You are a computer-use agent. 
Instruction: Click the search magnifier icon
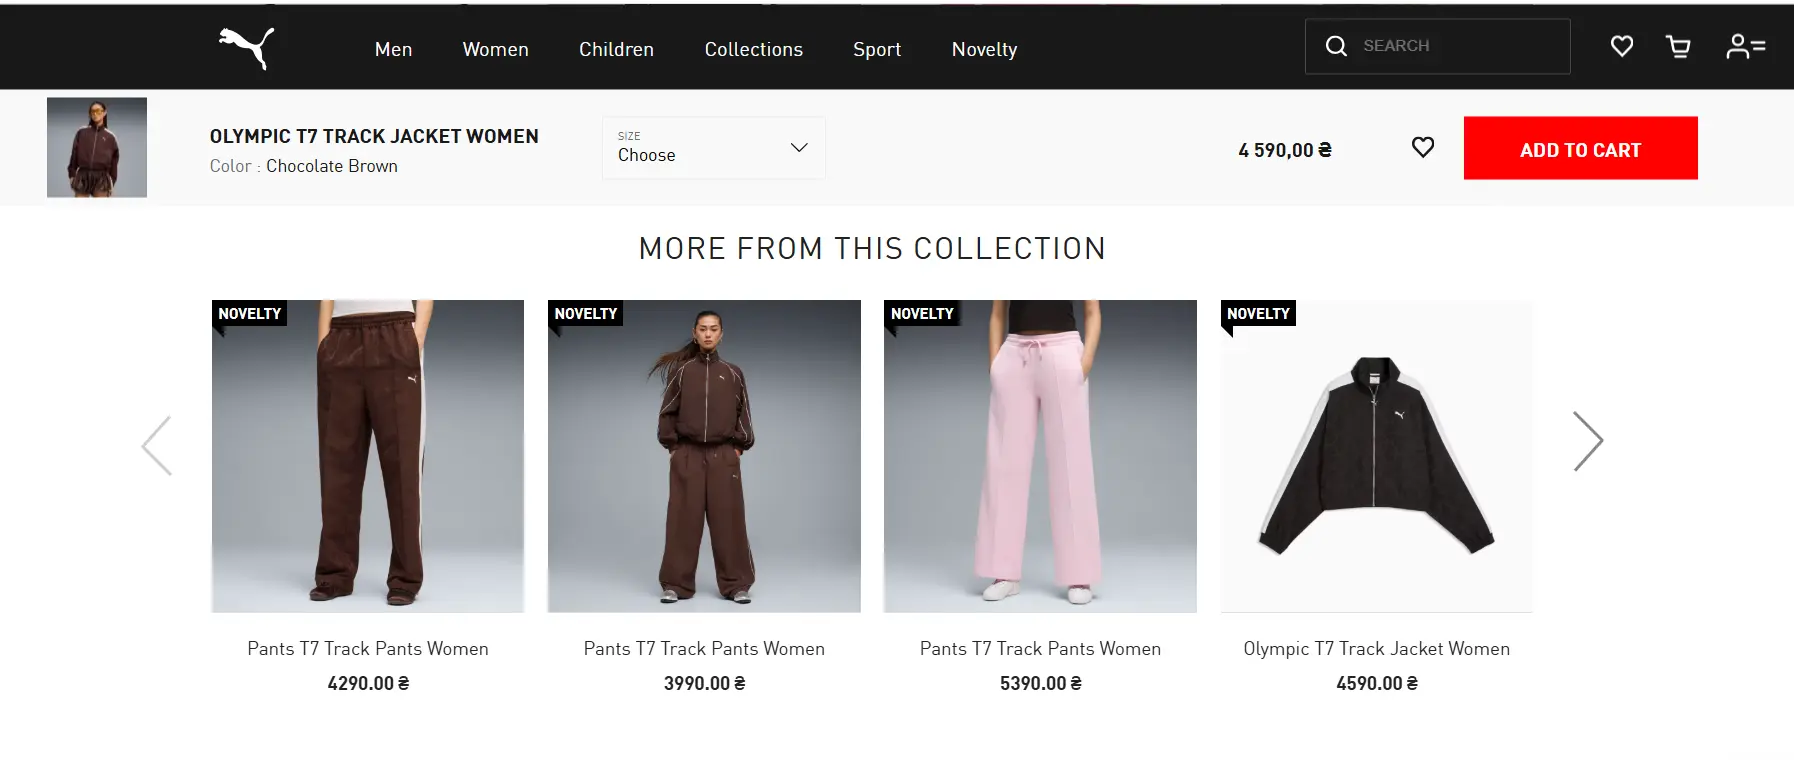1337,45
